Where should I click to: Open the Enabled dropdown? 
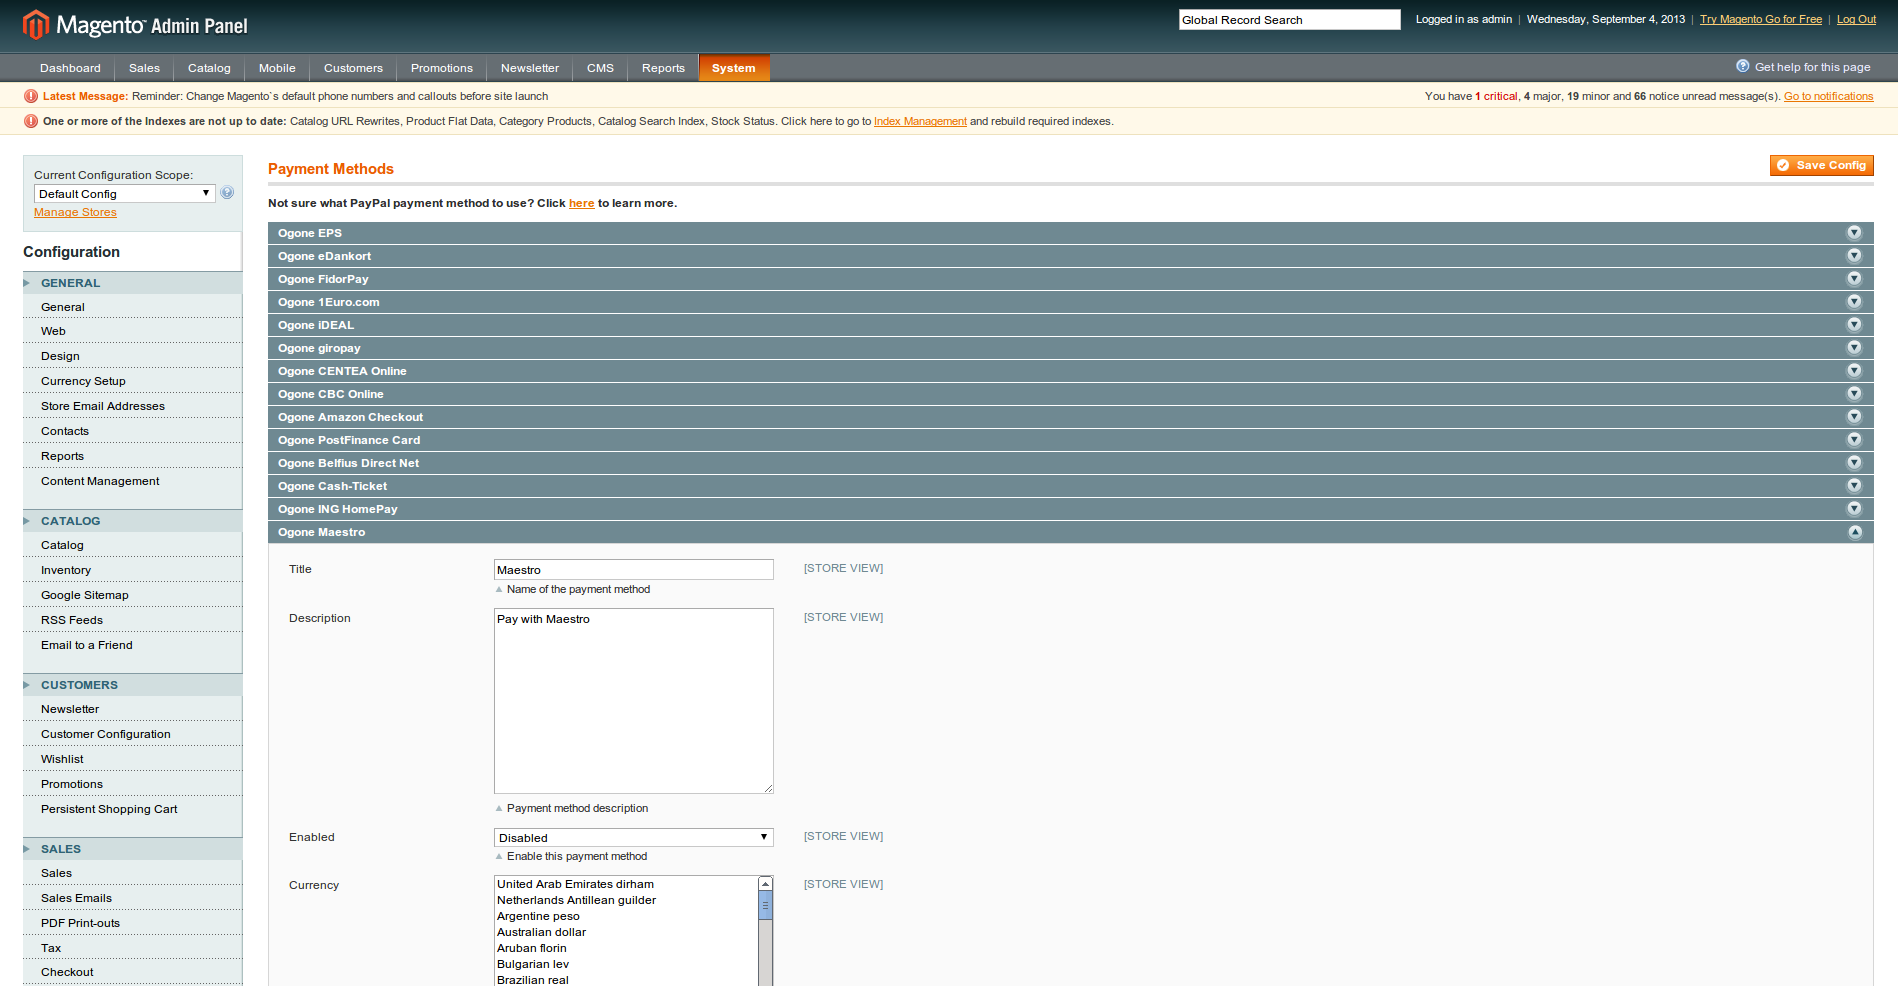[633, 838]
